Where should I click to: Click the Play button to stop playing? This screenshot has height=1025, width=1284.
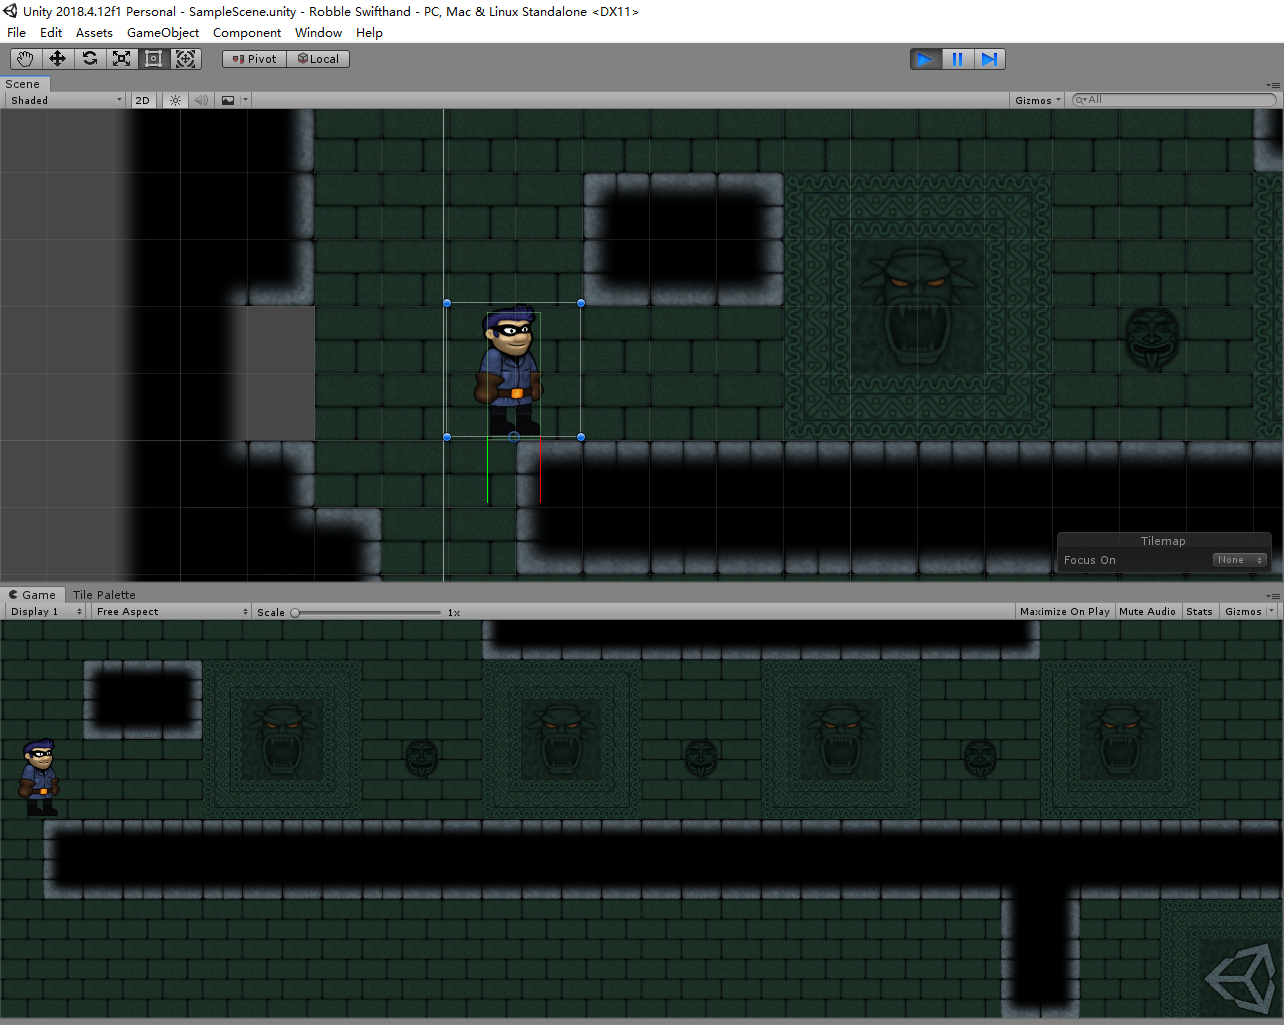pos(926,59)
